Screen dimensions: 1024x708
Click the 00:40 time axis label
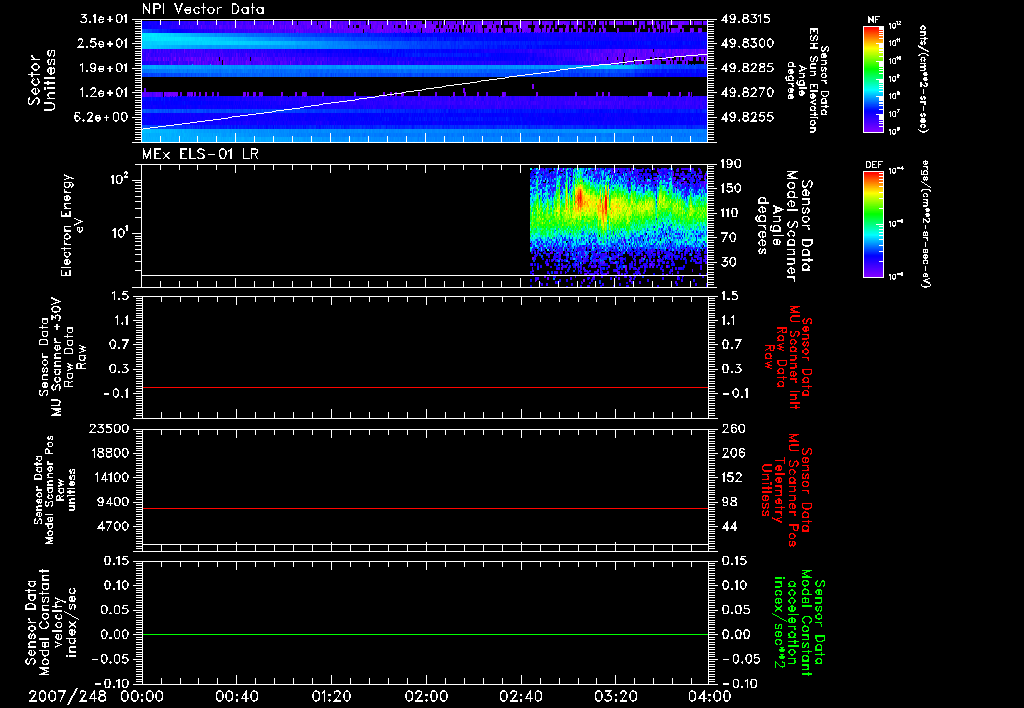pos(236,696)
